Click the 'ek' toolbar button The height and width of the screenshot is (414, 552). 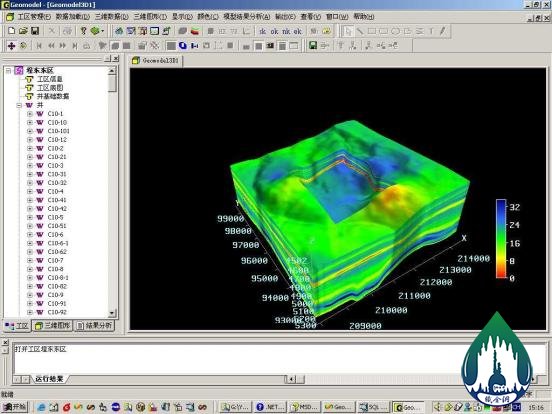[x=297, y=31]
